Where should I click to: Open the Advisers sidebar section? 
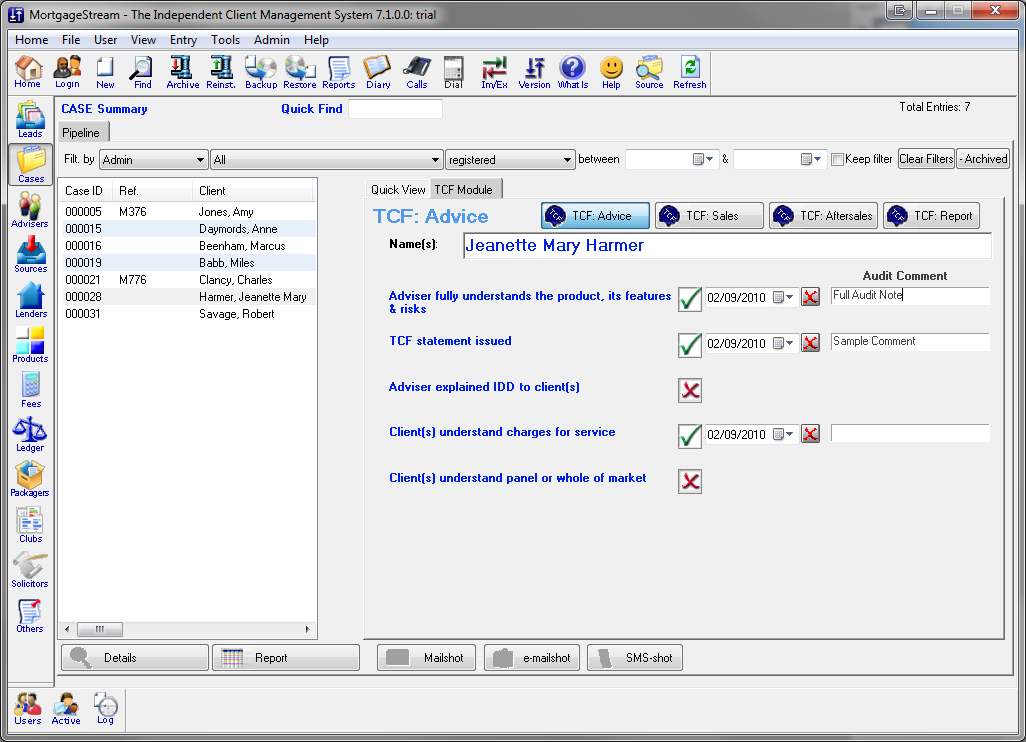30,209
